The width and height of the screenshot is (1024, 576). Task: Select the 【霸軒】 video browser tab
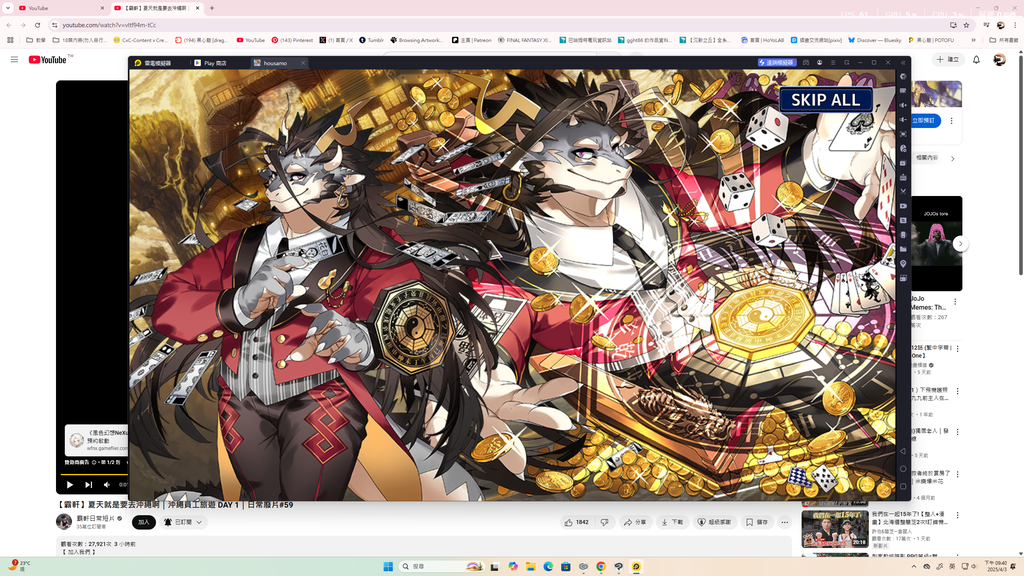point(157,8)
